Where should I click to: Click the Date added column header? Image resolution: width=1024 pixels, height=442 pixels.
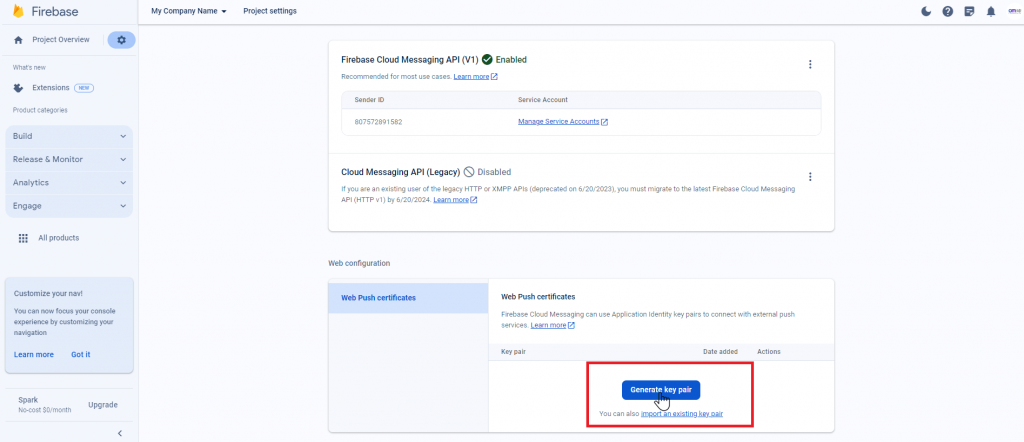[720, 352]
